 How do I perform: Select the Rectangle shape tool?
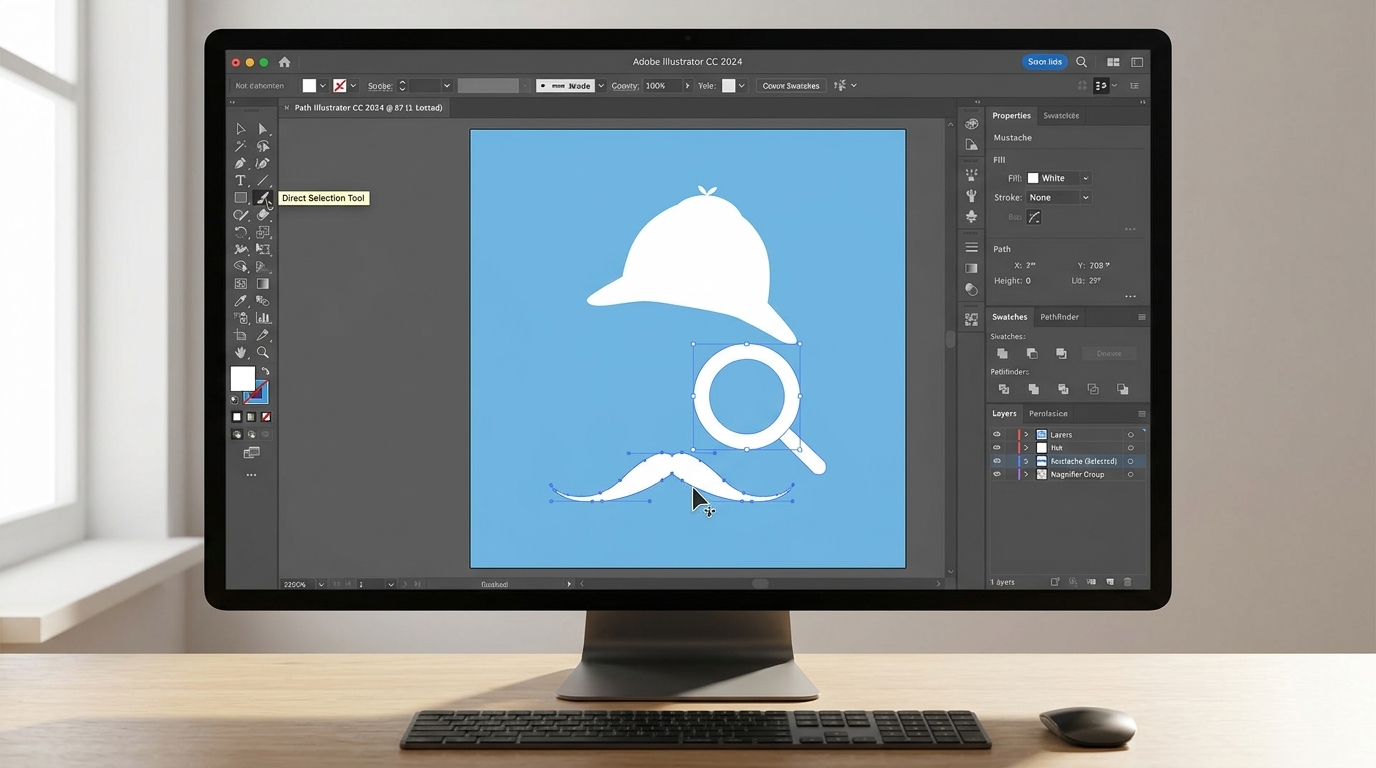tap(240, 198)
